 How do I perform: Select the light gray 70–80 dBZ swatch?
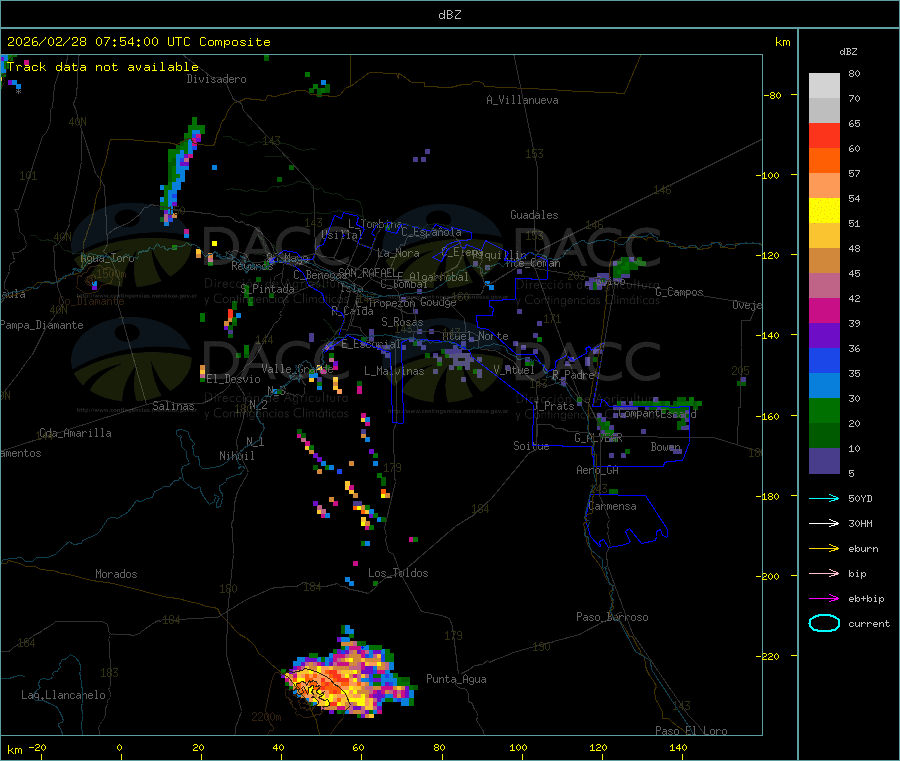pos(824,86)
